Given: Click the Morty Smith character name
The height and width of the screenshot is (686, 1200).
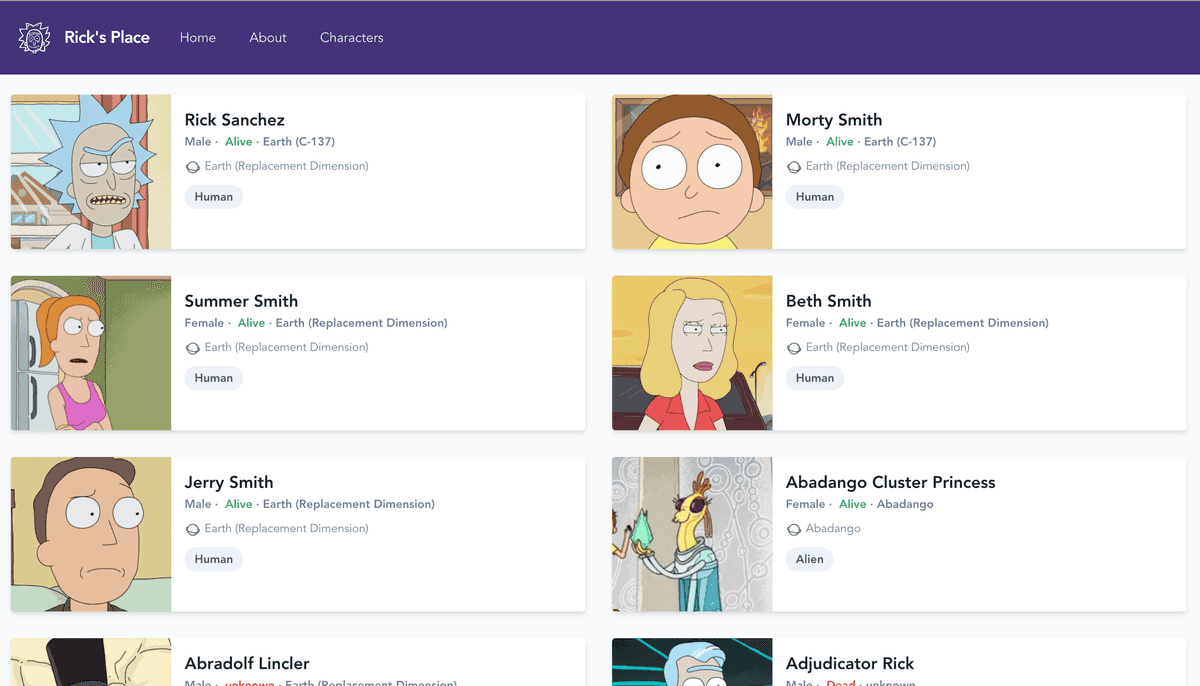Looking at the screenshot, I should tap(833, 119).
